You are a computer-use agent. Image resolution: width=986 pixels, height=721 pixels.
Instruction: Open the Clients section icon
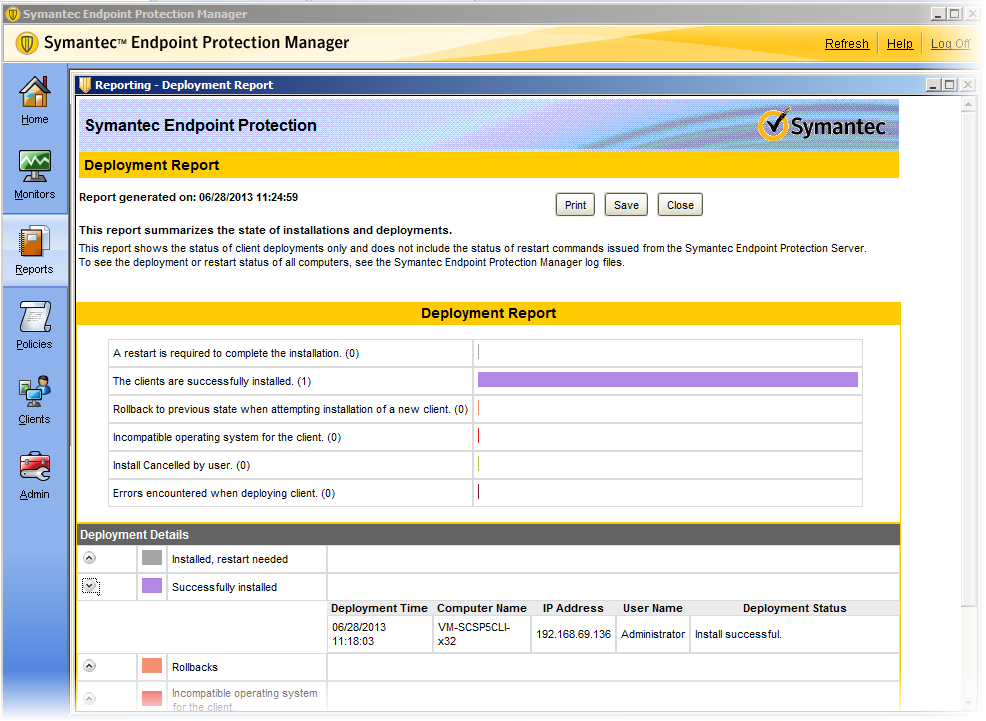35,392
